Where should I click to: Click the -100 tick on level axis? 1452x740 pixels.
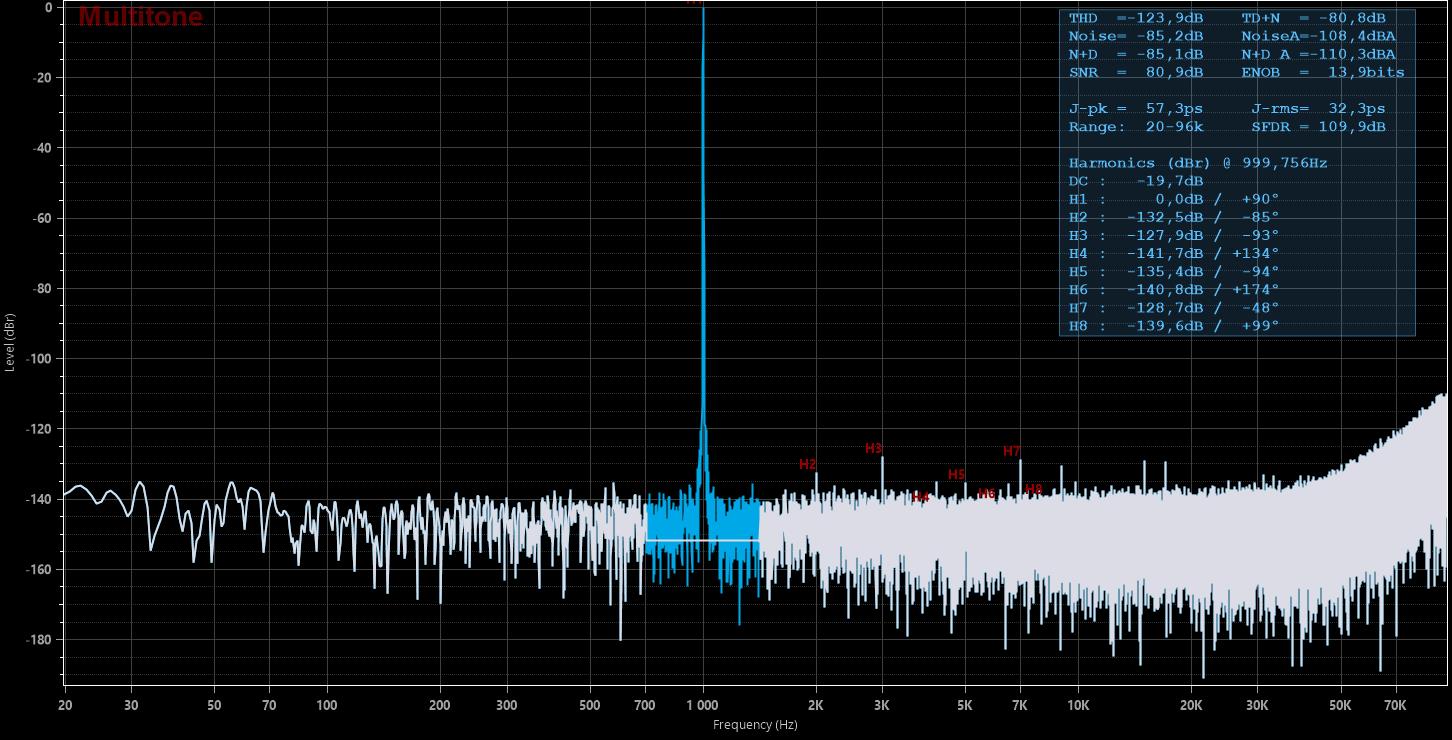(40, 359)
